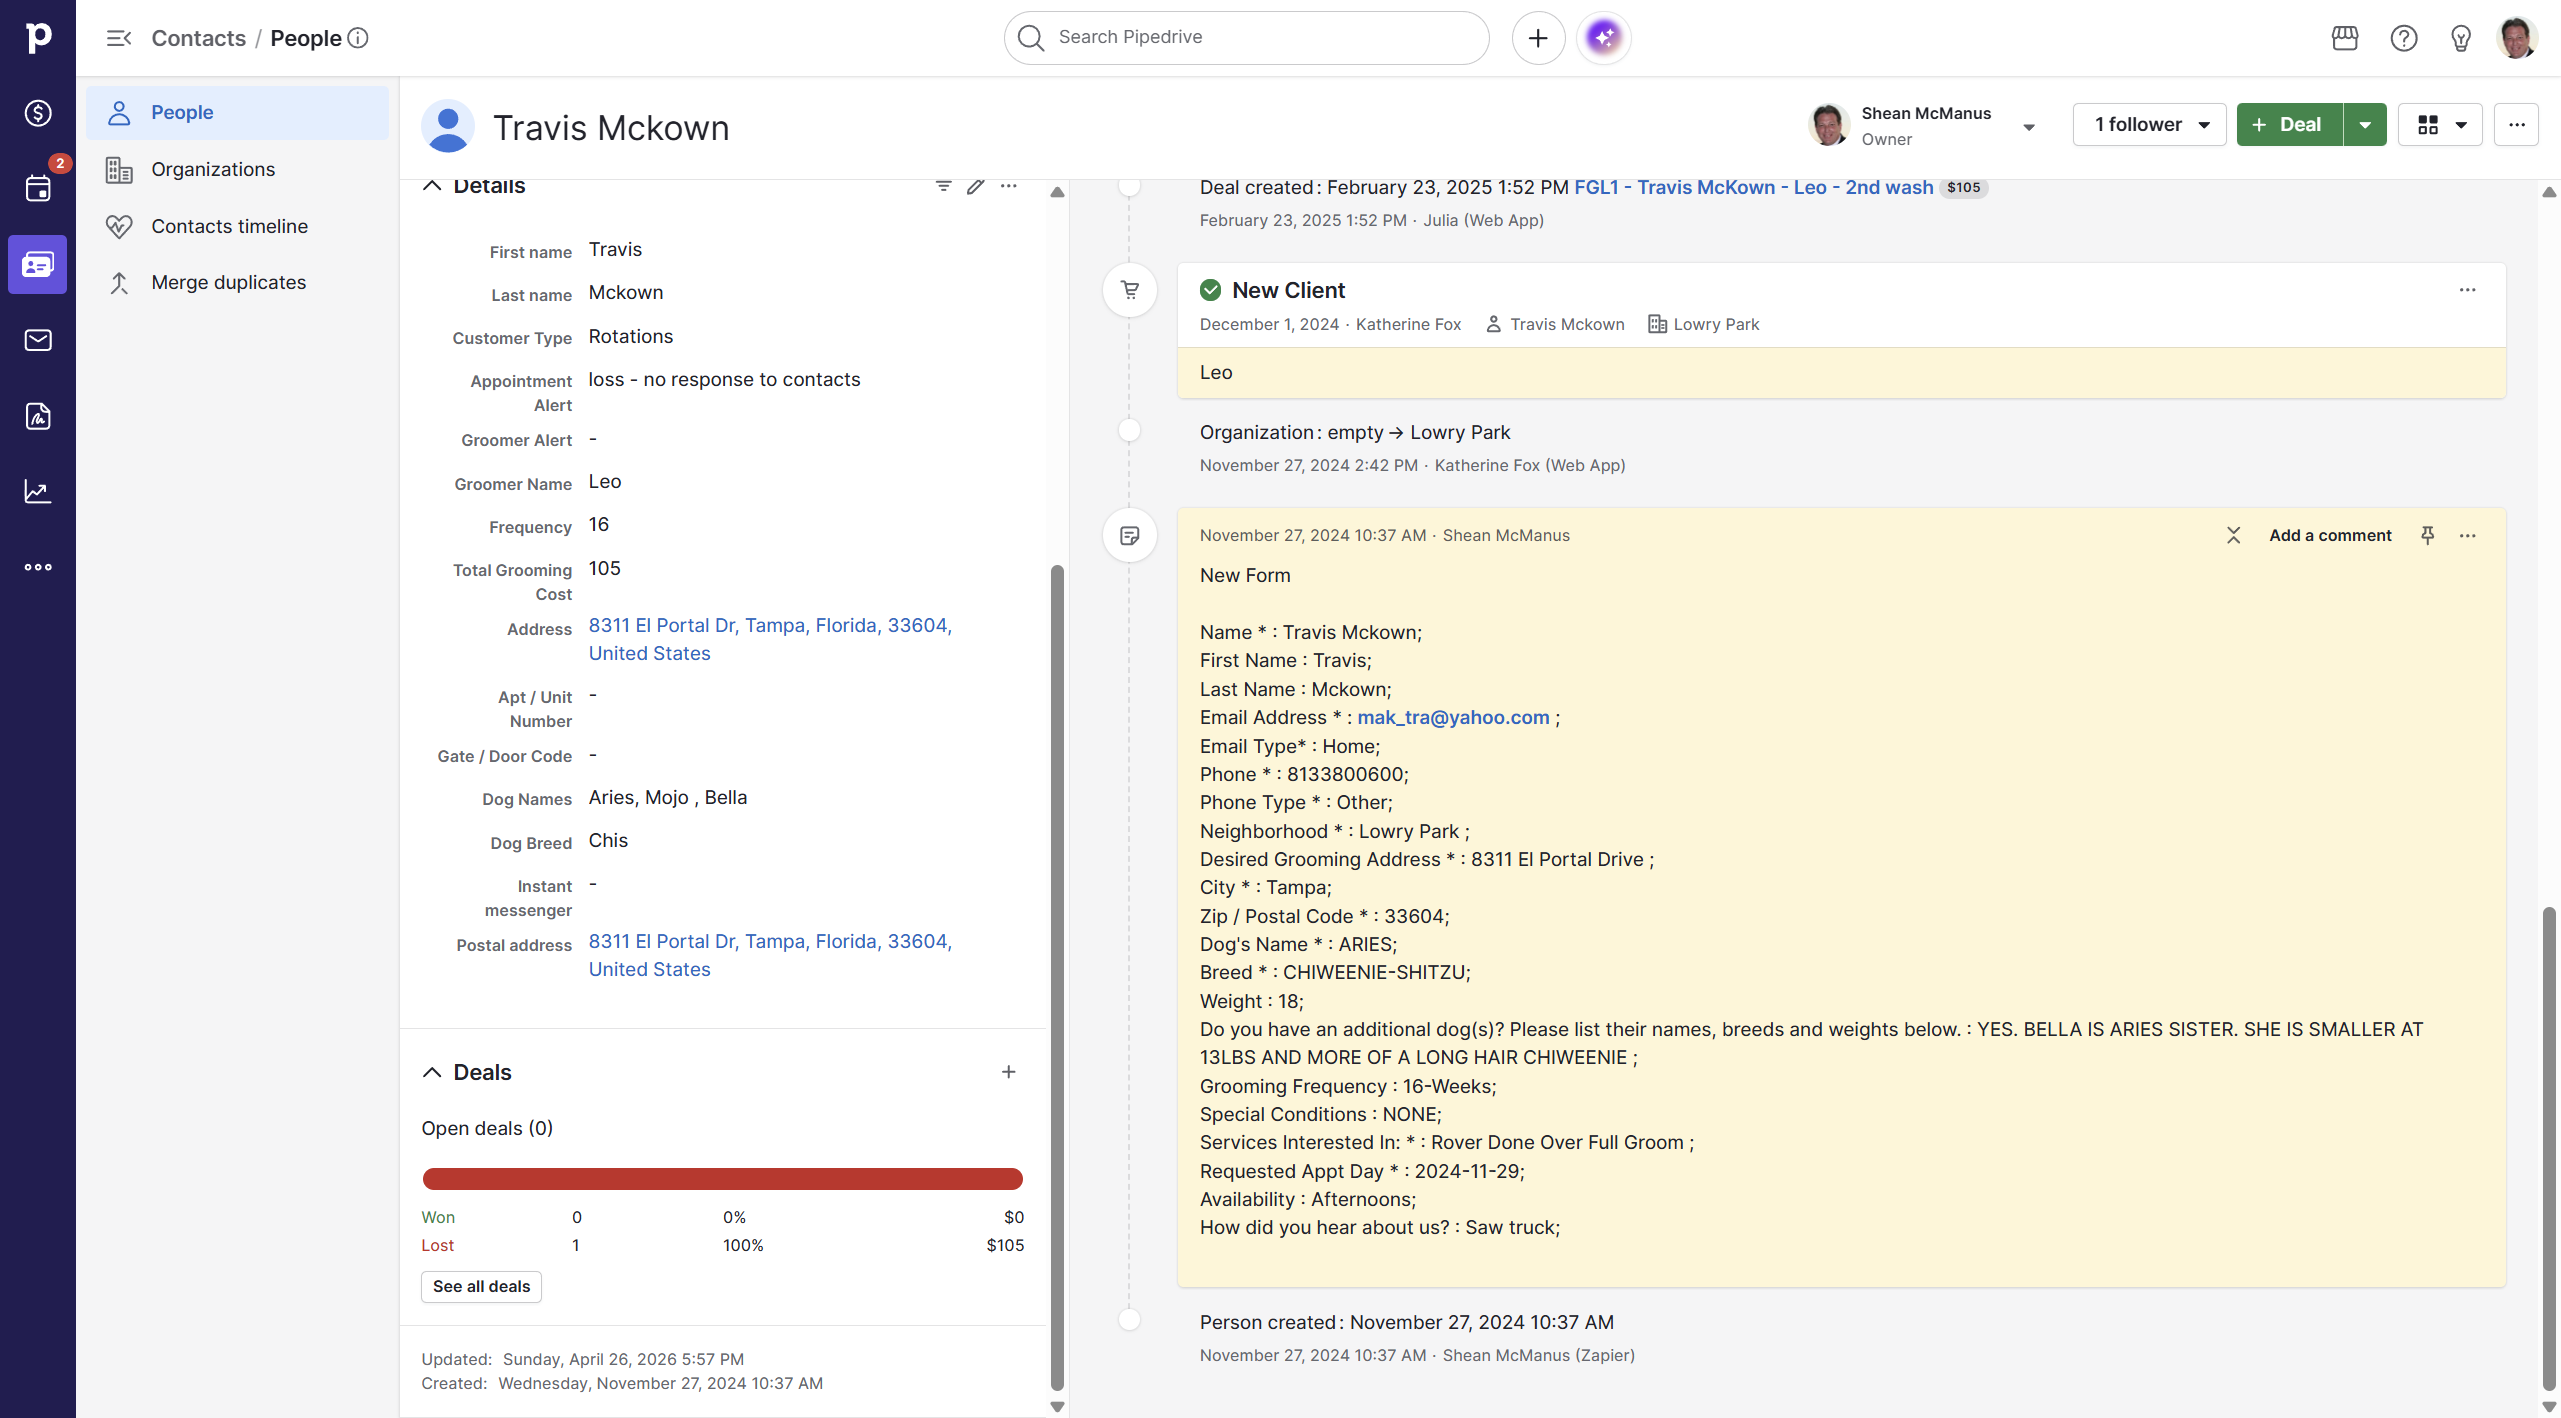Collapse the New Form note

tap(2233, 535)
